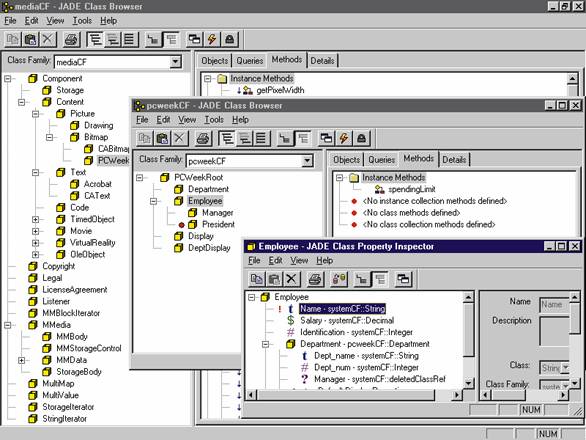The width and height of the screenshot is (586, 440).
Task: Click the question mark icon beside Manager
Action: (305, 379)
